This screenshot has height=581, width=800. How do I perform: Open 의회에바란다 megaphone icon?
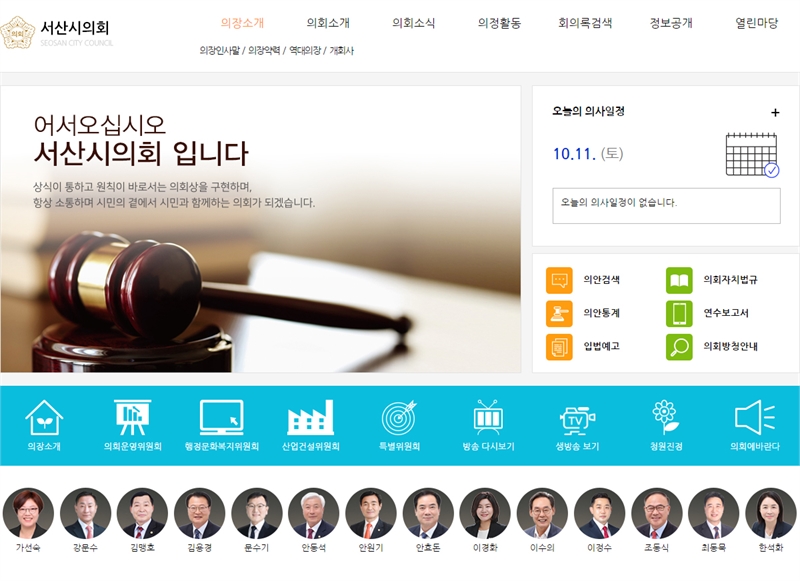[x=754, y=417]
